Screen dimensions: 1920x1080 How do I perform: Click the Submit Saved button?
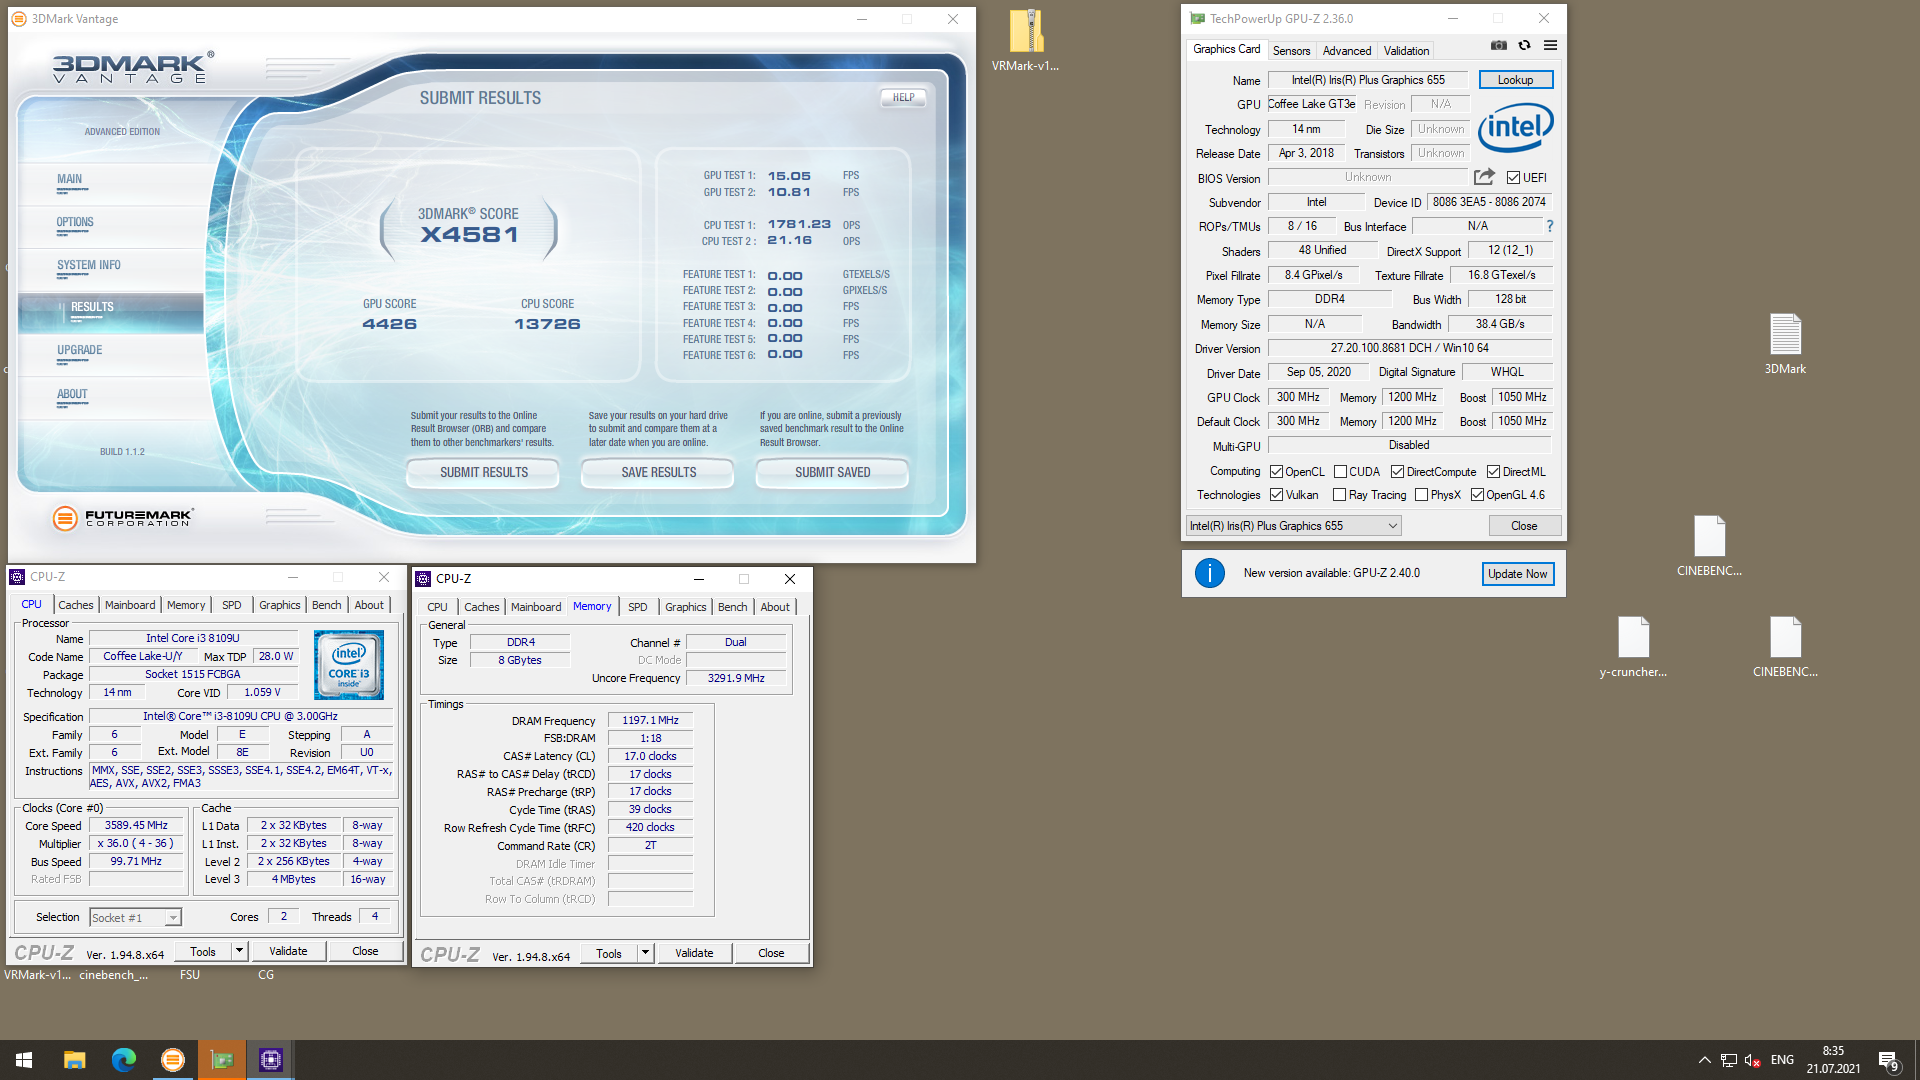pyautogui.click(x=832, y=472)
